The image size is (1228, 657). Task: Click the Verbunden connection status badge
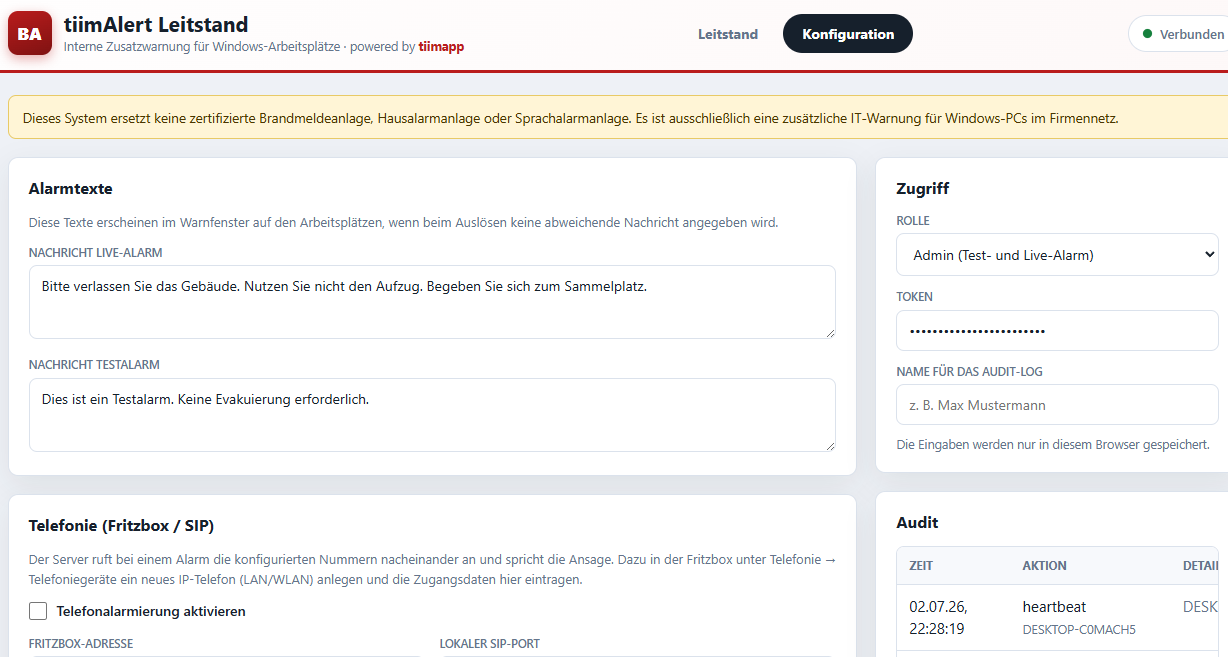[x=1180, y=34]
